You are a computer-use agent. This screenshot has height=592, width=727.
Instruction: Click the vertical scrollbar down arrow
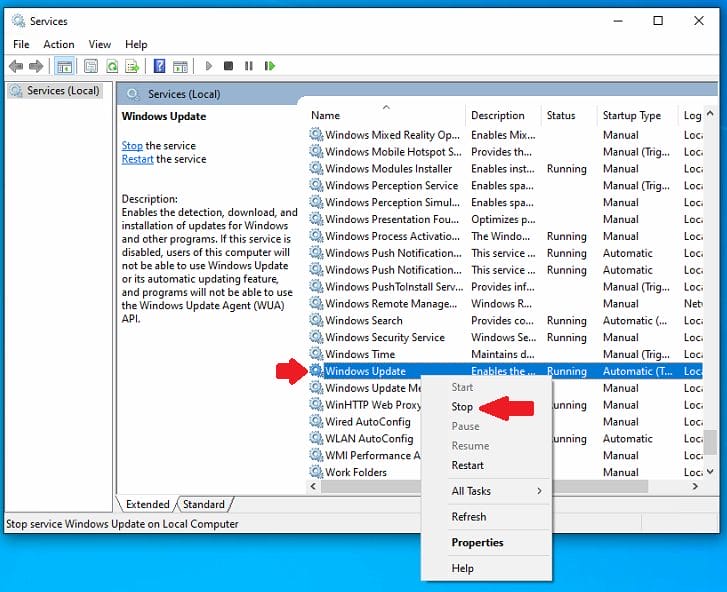pos(711,472)
